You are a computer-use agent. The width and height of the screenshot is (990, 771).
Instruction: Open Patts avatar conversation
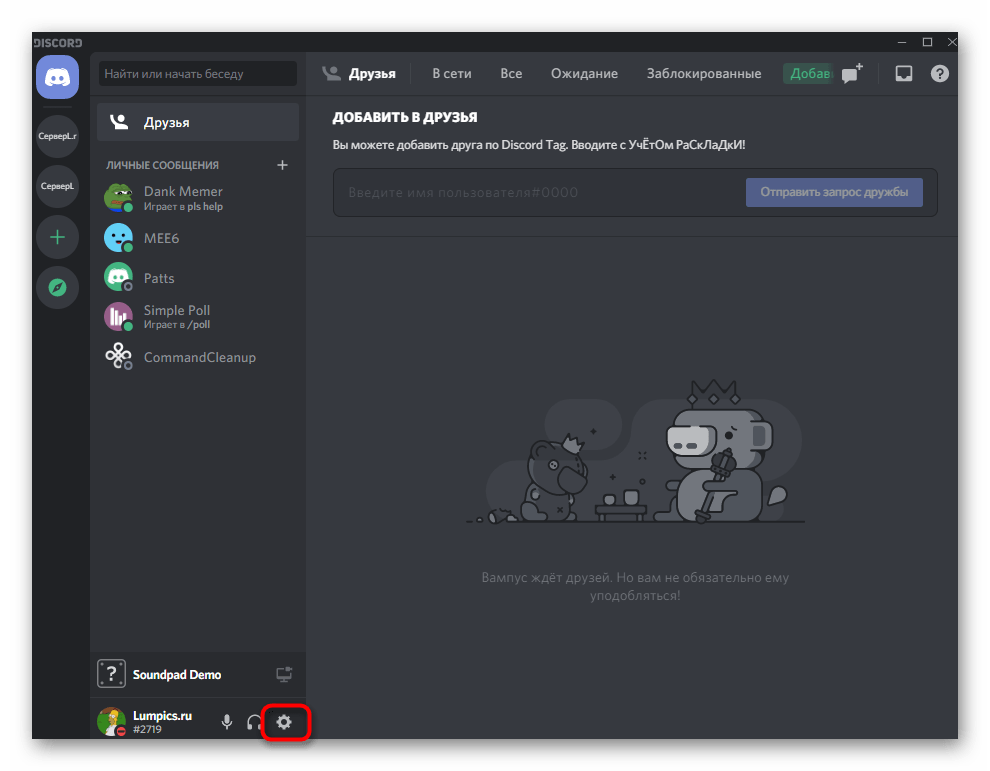coord(119,277)
